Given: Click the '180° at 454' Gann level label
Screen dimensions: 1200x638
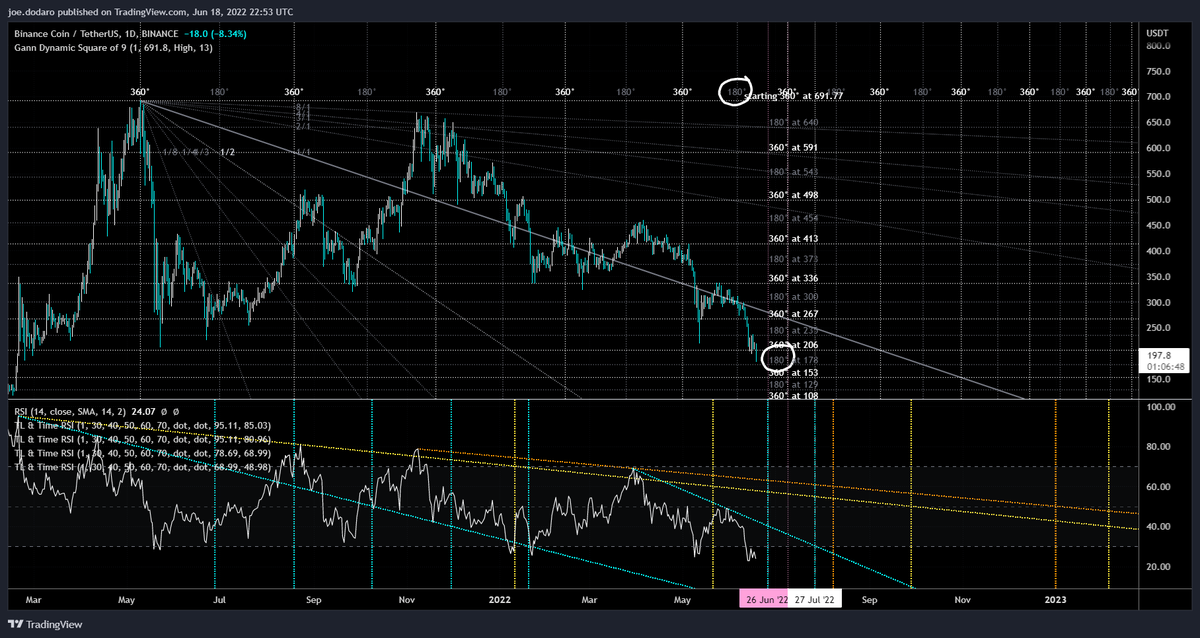Looking at the screenshot, I should click(794, 218).
